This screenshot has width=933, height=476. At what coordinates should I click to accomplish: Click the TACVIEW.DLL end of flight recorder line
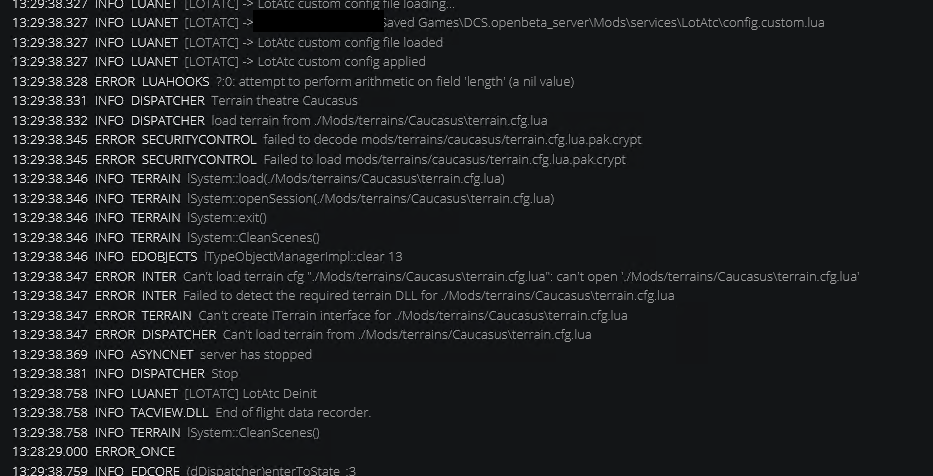tap(191, 412)
